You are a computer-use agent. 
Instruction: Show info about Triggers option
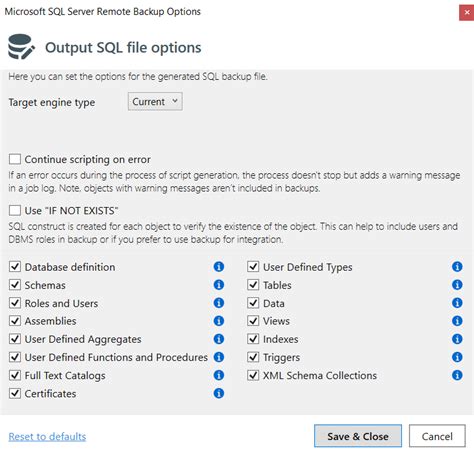coord(457,357)
